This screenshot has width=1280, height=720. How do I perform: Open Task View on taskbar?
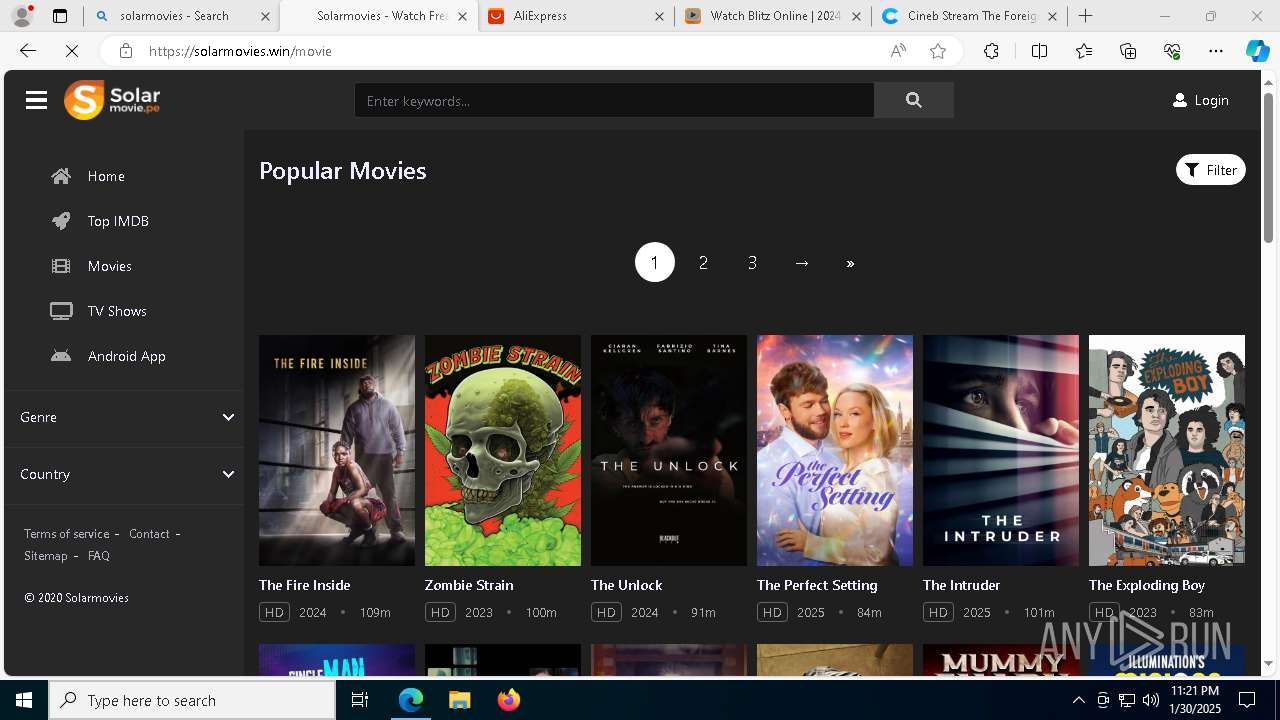tap(360, 700)
